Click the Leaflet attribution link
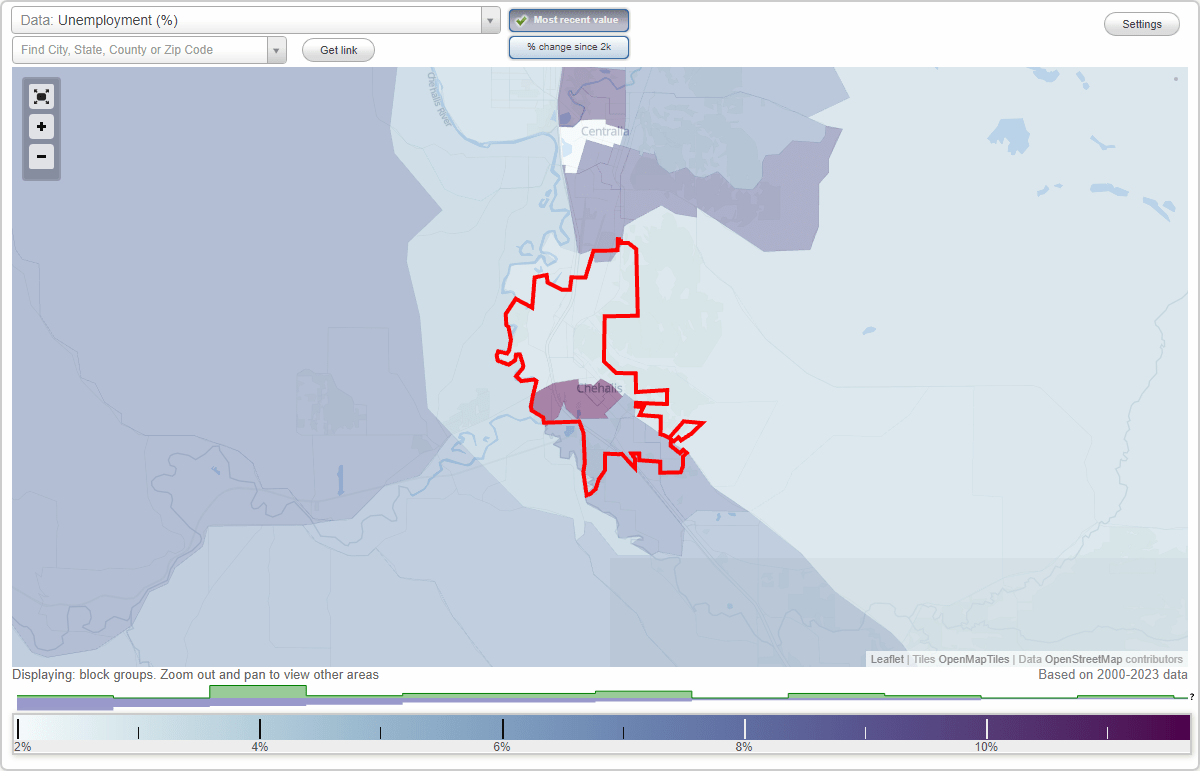 (886, 659)
